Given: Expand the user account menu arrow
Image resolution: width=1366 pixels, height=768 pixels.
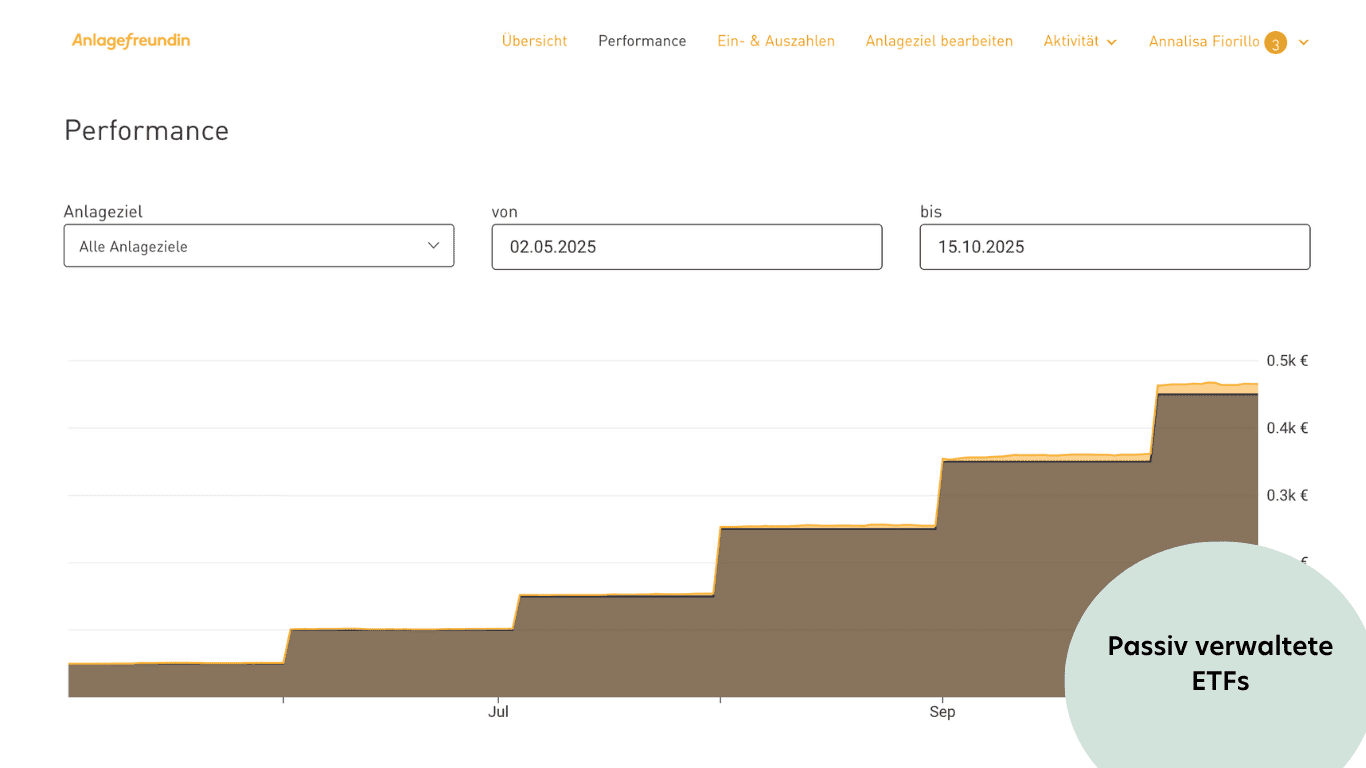Looking at the screenshot, I should click(1303, 42).
